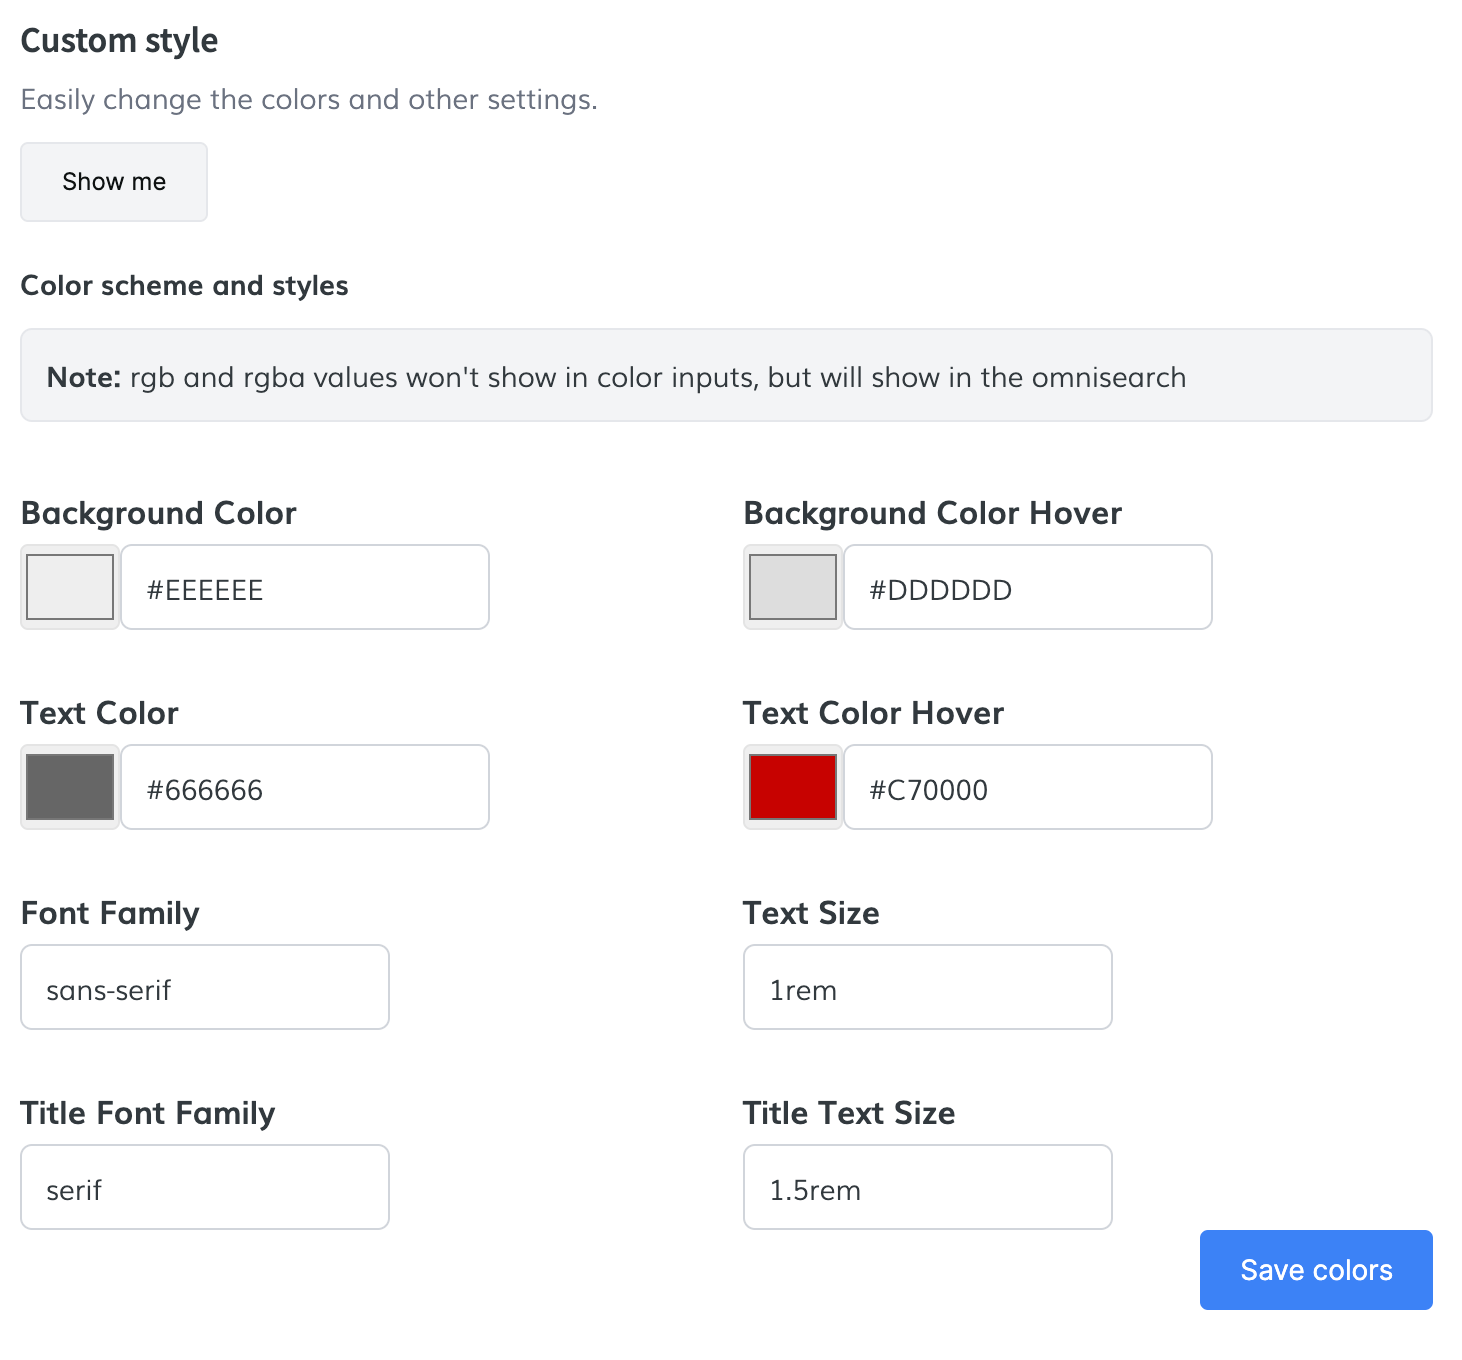Viewport: 1462px width, 1360px height.
Task: Click the Font Family field containing sans-serif
Action: click(205, 988)
